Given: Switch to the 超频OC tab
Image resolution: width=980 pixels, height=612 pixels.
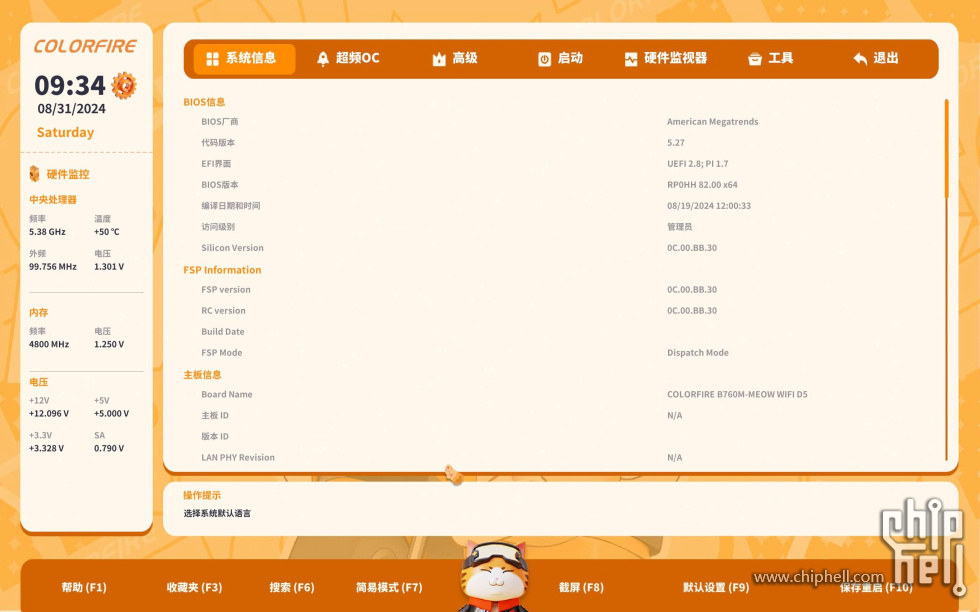Looking at the screenshot, I should pyautogui.click(x=349, y=59).
